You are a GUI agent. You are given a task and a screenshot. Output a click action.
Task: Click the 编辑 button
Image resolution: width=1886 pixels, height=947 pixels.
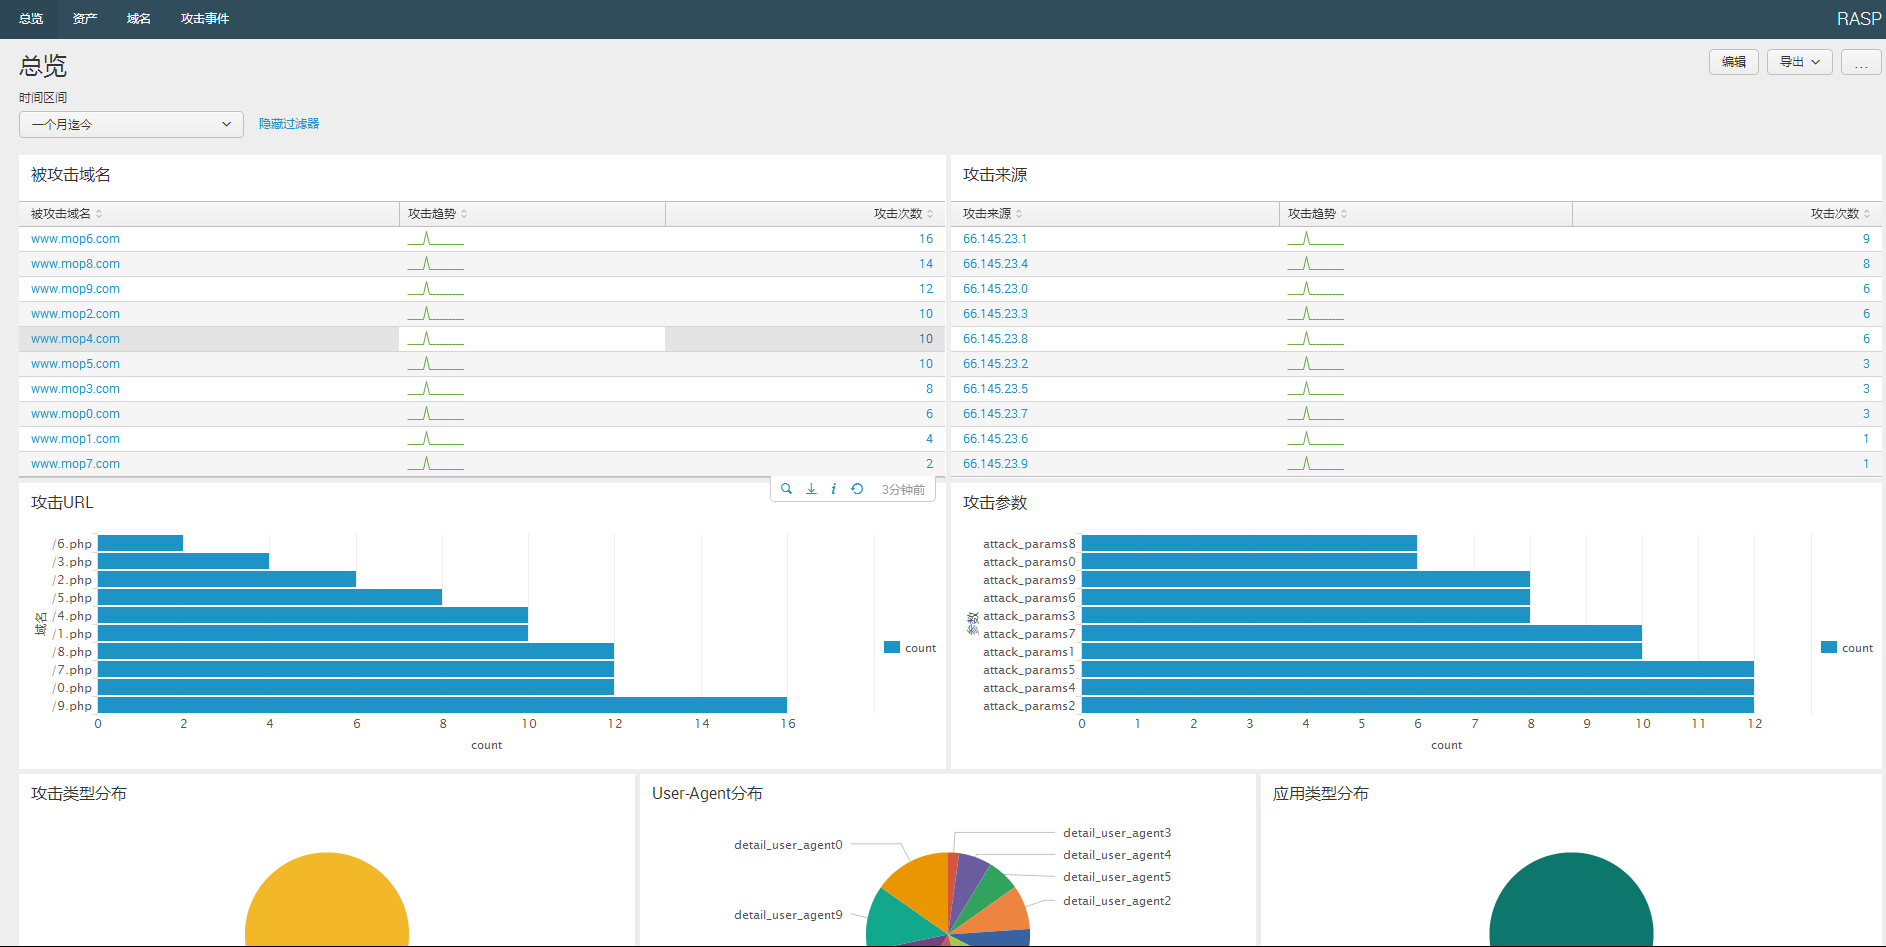pos(1733,61)
